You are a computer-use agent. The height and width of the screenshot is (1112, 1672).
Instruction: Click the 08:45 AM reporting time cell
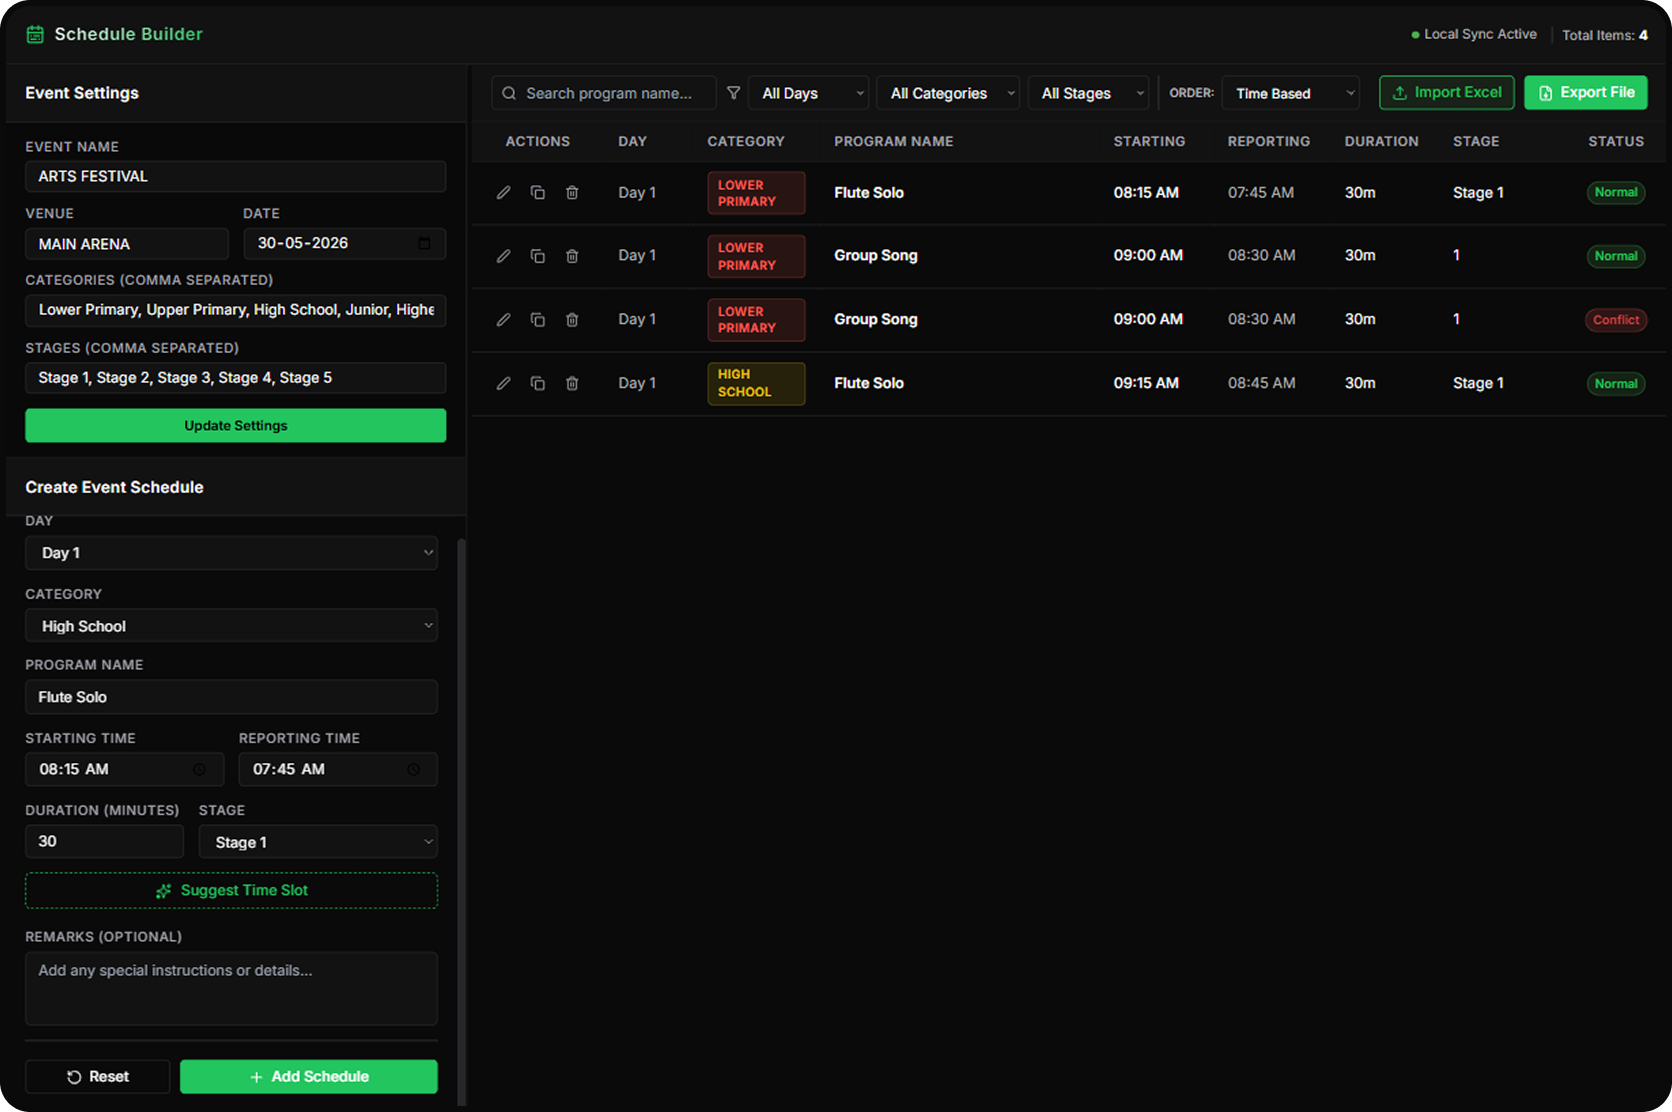pos(1261,383)
